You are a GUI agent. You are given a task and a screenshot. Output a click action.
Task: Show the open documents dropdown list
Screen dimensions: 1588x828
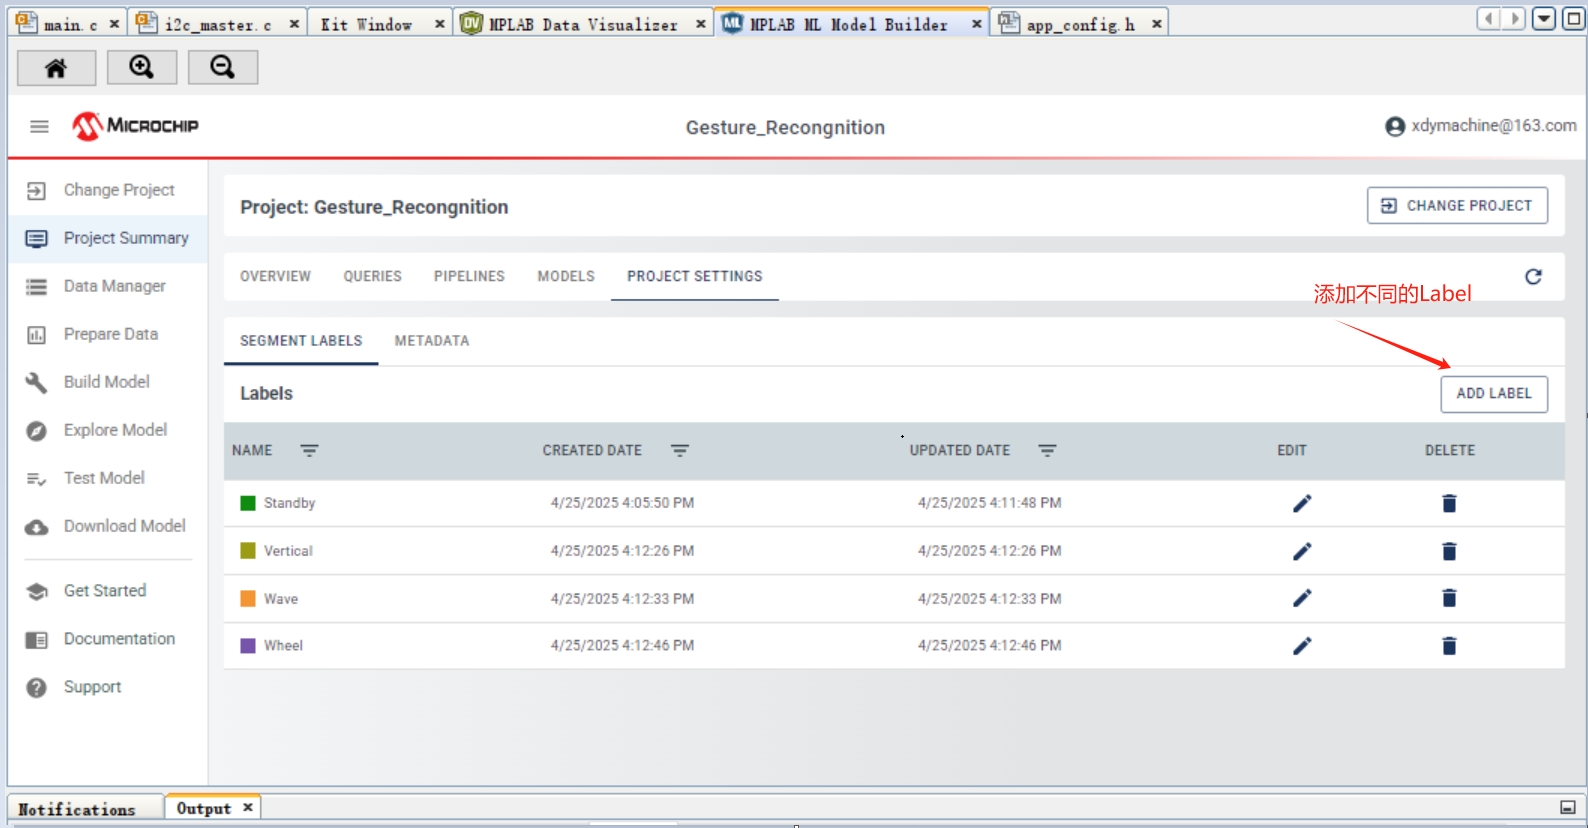(1544, 19)
